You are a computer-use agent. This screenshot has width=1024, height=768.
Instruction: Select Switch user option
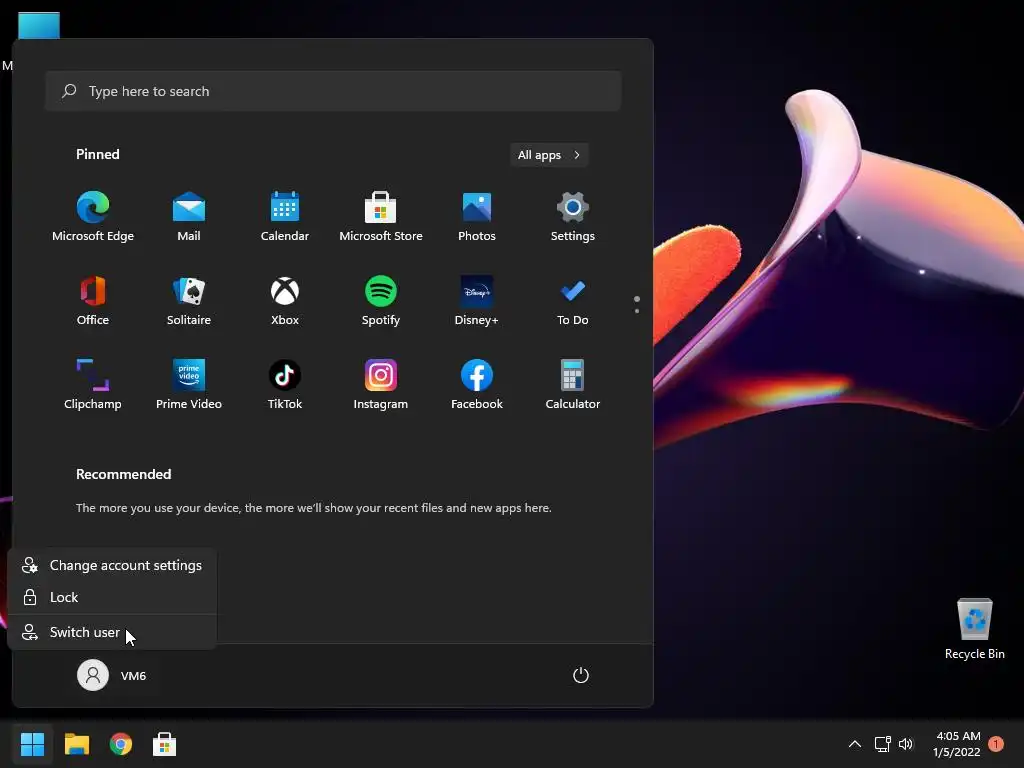pyautogui.click(x=112, y=632)
